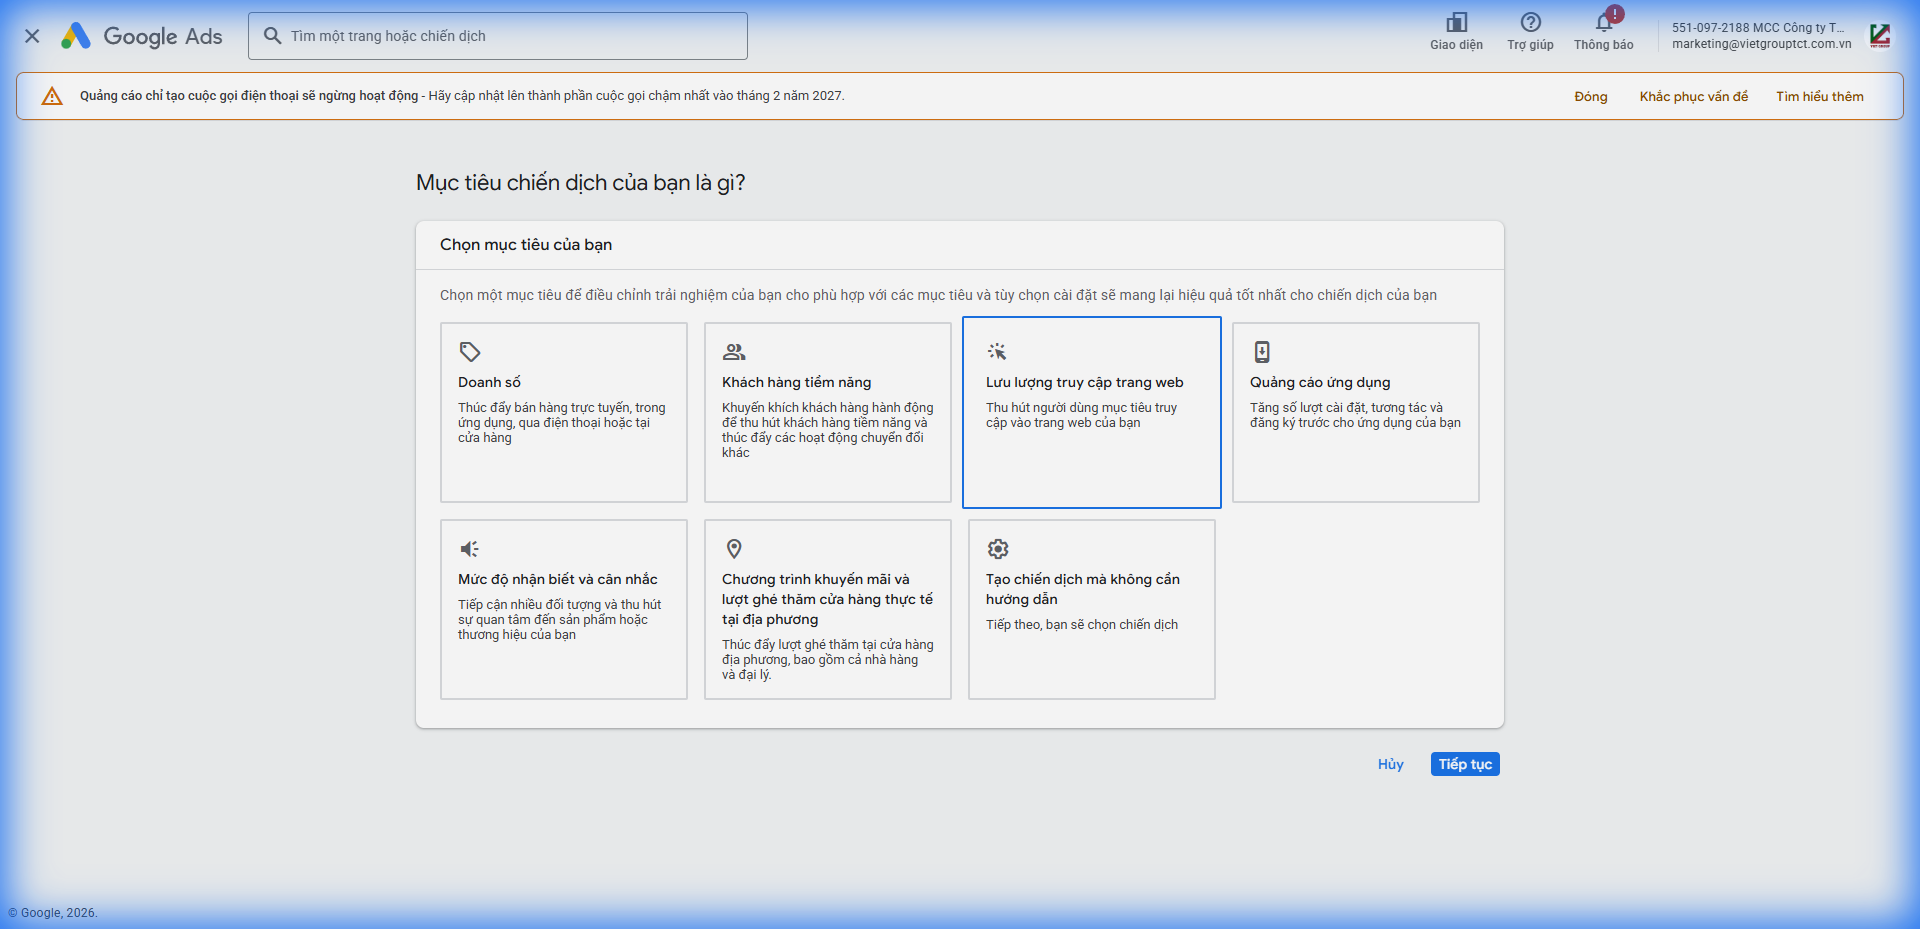Click the Google Ads logo

[x=142, y=36]
